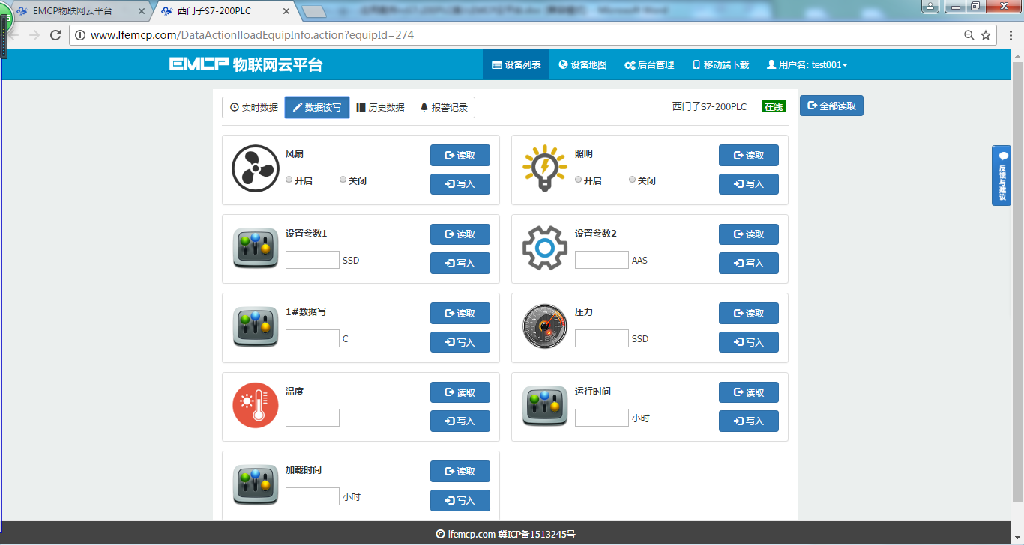Screen dimensions: 1024x545
Task: Click the browser reload page icon
Action: tap(56, 35)
